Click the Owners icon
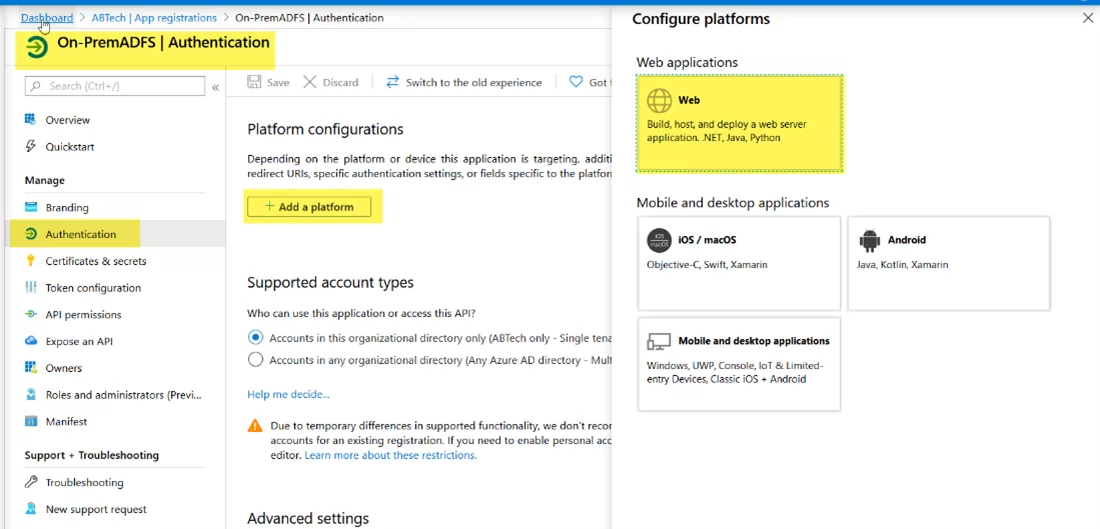 pos(31,368)
